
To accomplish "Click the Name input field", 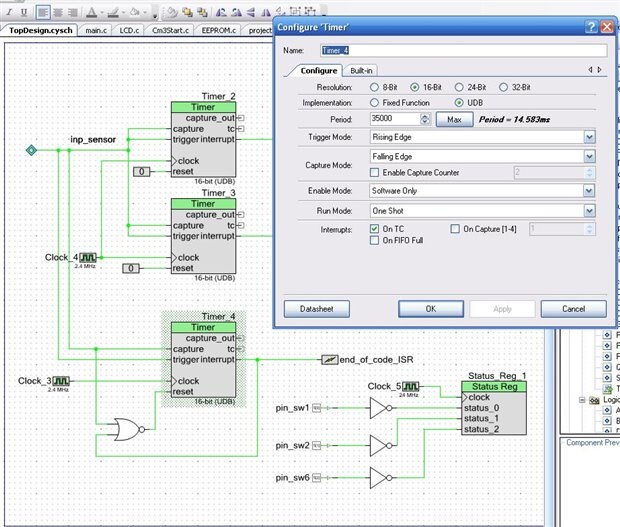I will click(x=462, y=50).
